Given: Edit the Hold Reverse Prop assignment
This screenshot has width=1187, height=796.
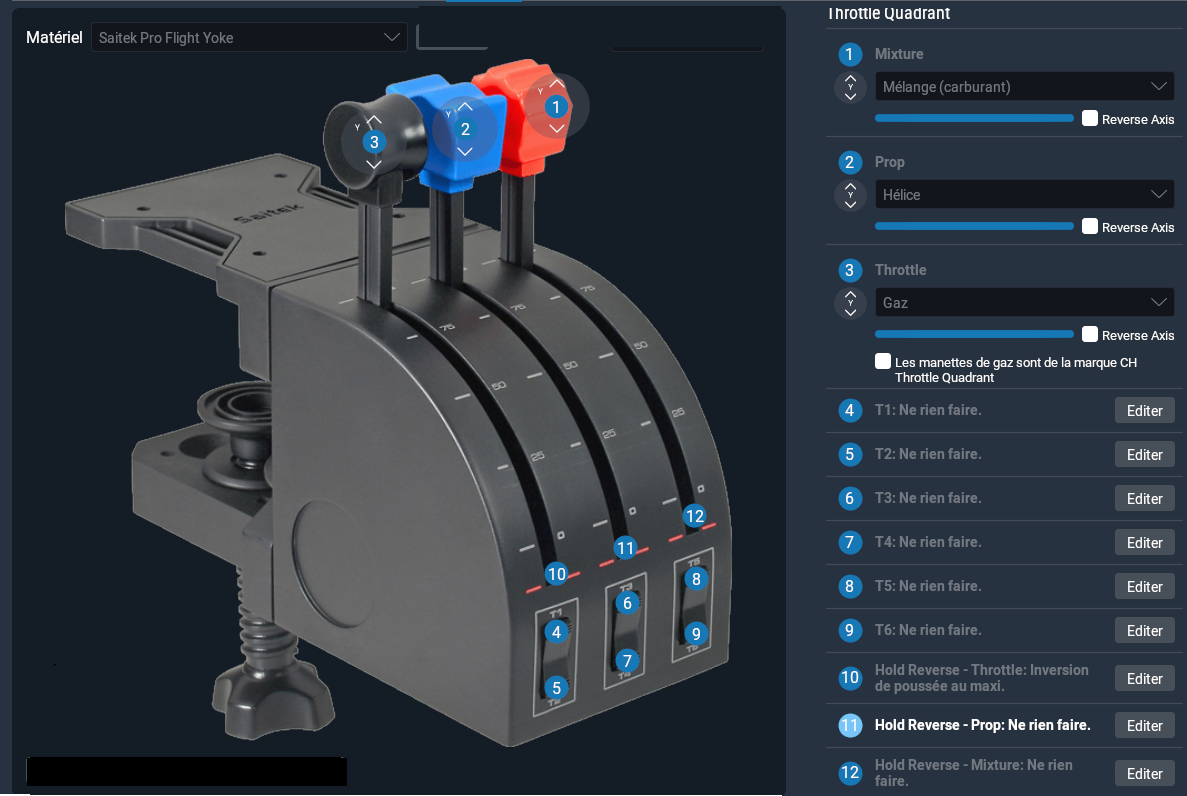Looking at the screenshot, I should coord(1145,726).
